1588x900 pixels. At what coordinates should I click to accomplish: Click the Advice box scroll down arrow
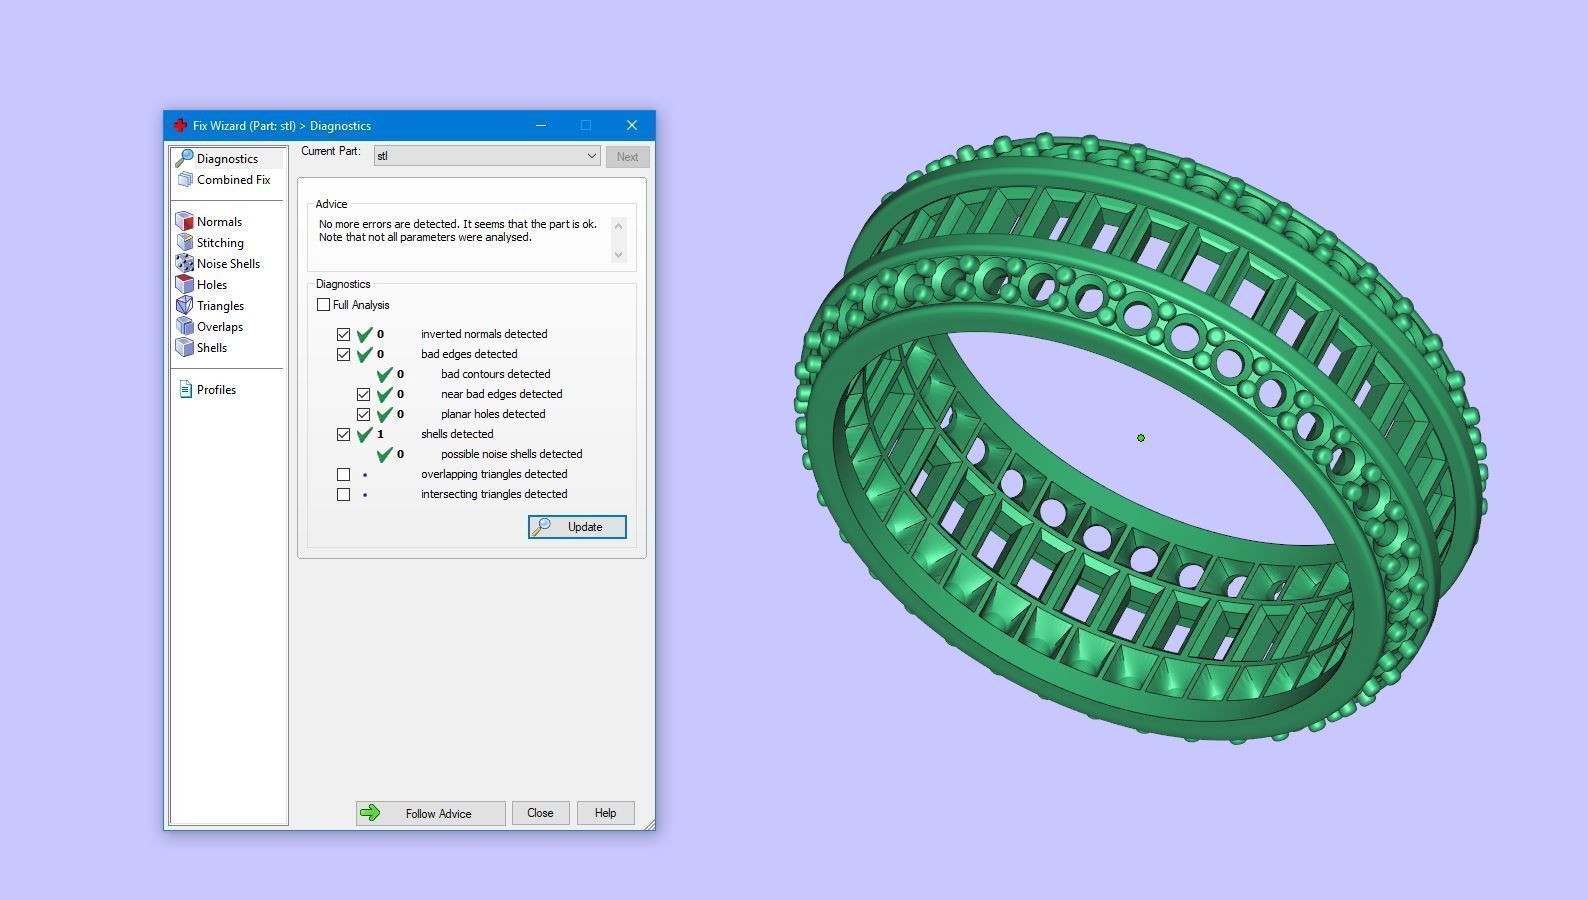[x=618, y=254]
